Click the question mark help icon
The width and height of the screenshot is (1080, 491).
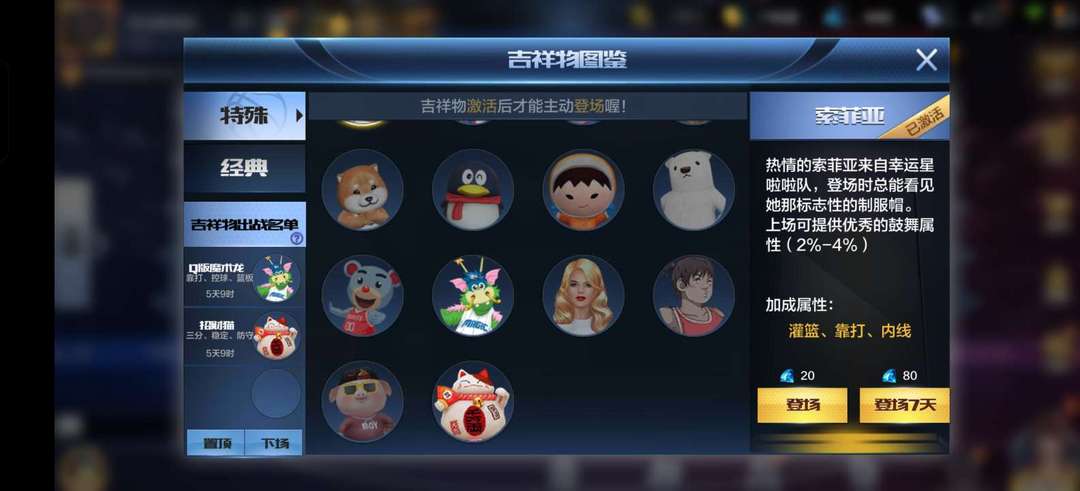click(297, 238)
